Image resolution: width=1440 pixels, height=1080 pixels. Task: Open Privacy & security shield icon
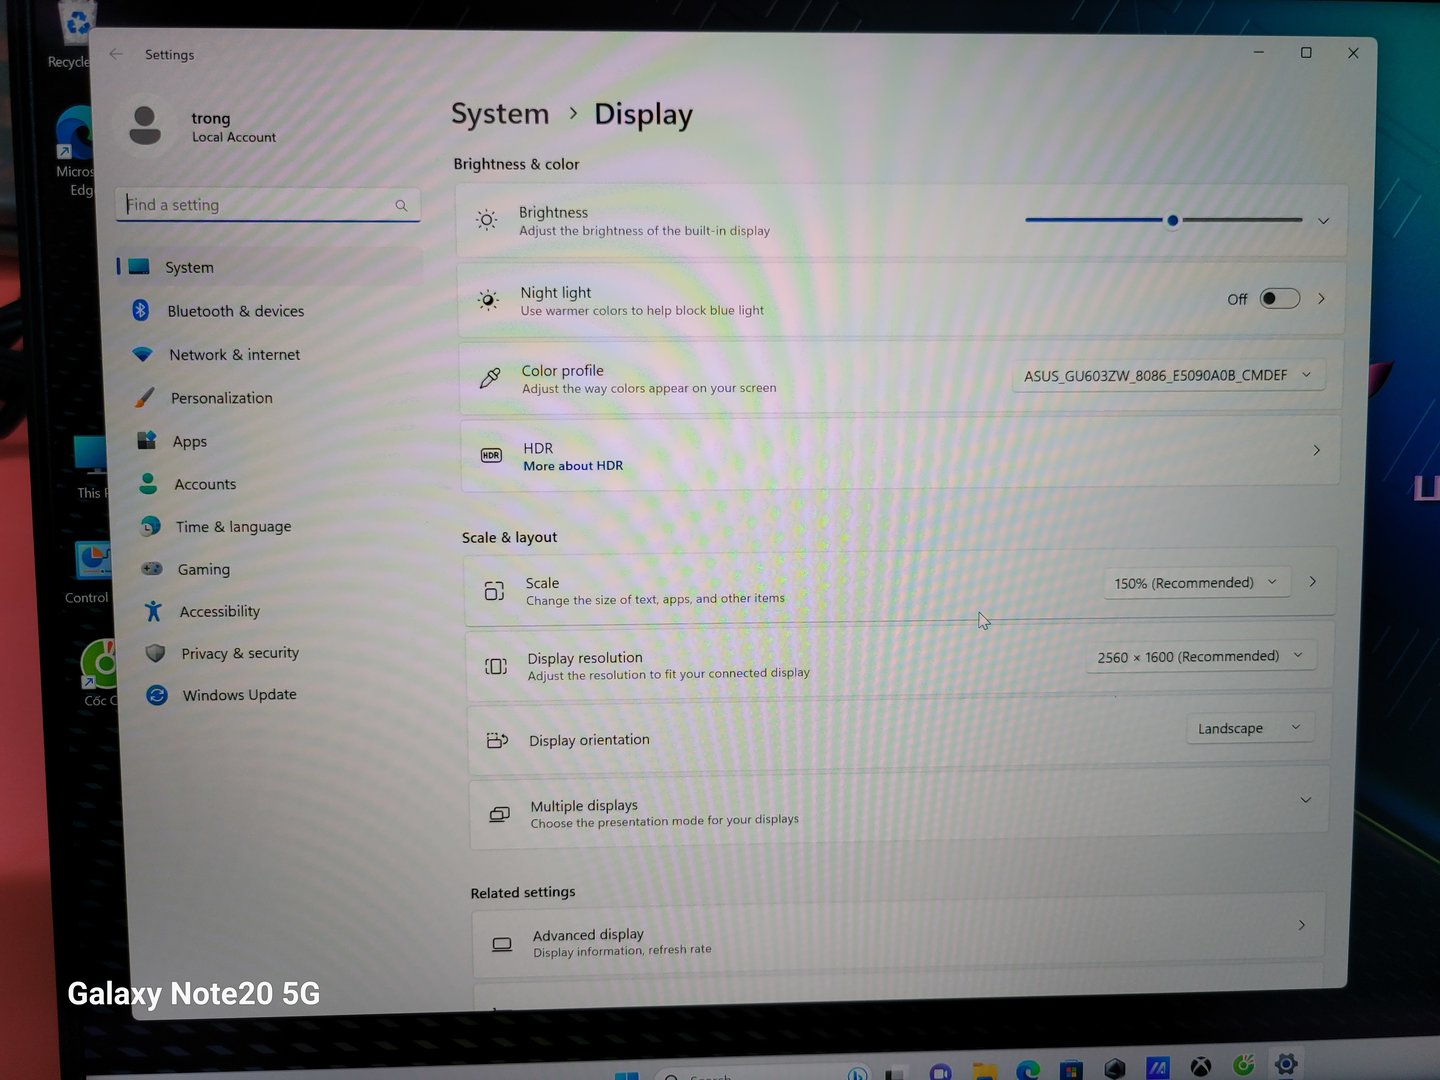point(155,653)
